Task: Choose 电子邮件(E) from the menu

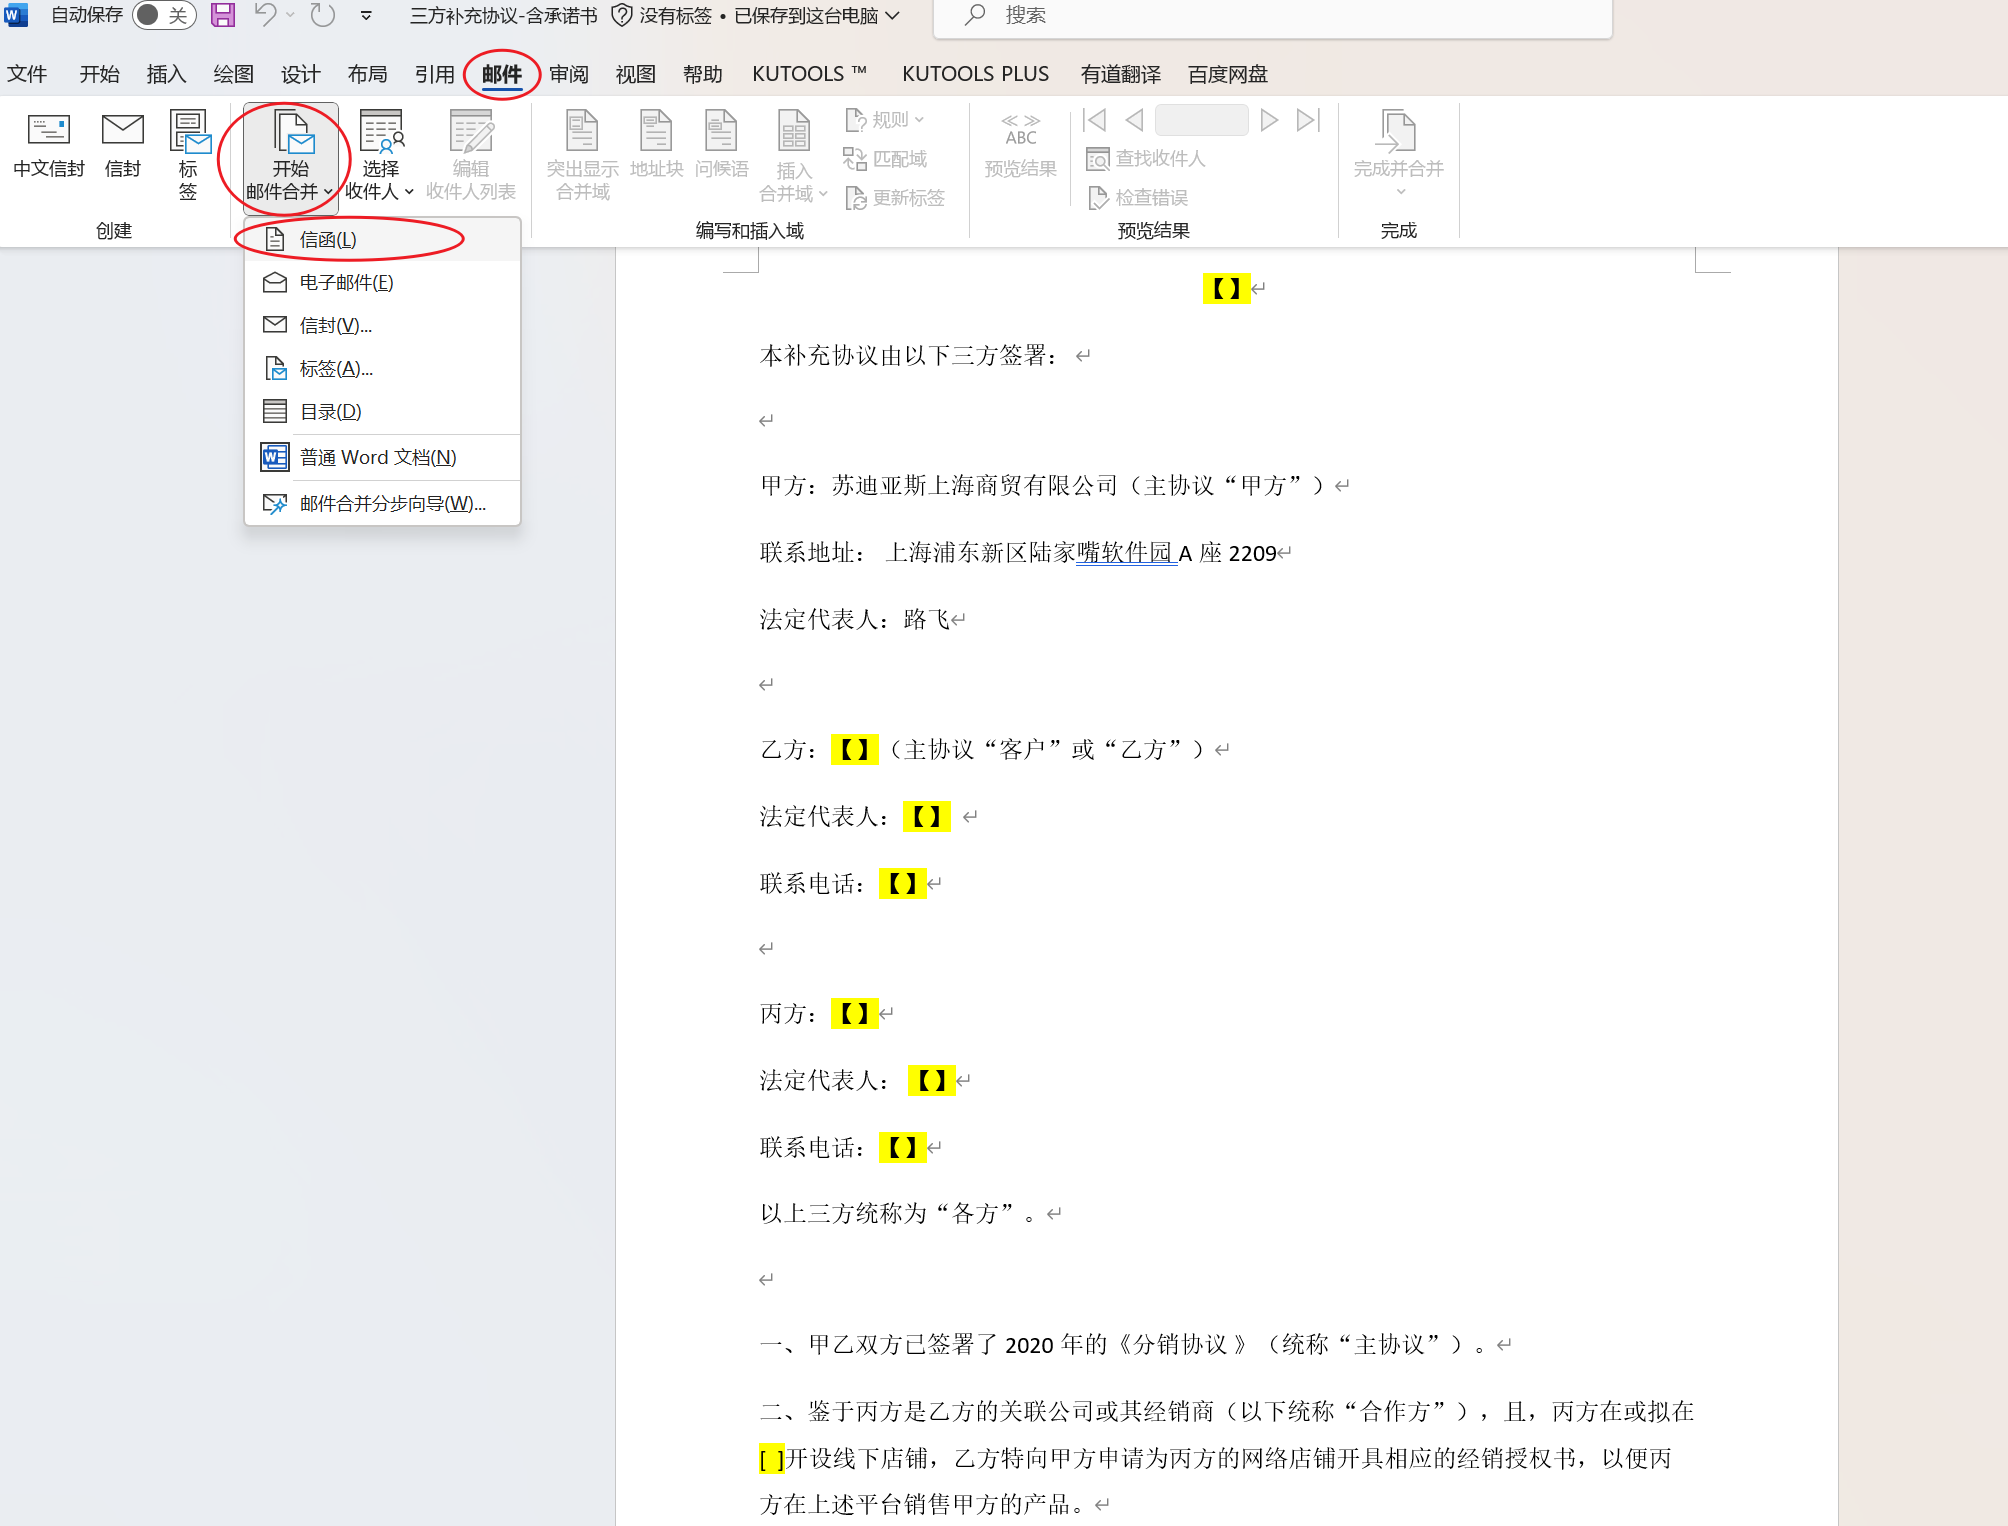Action: [382, 283]
